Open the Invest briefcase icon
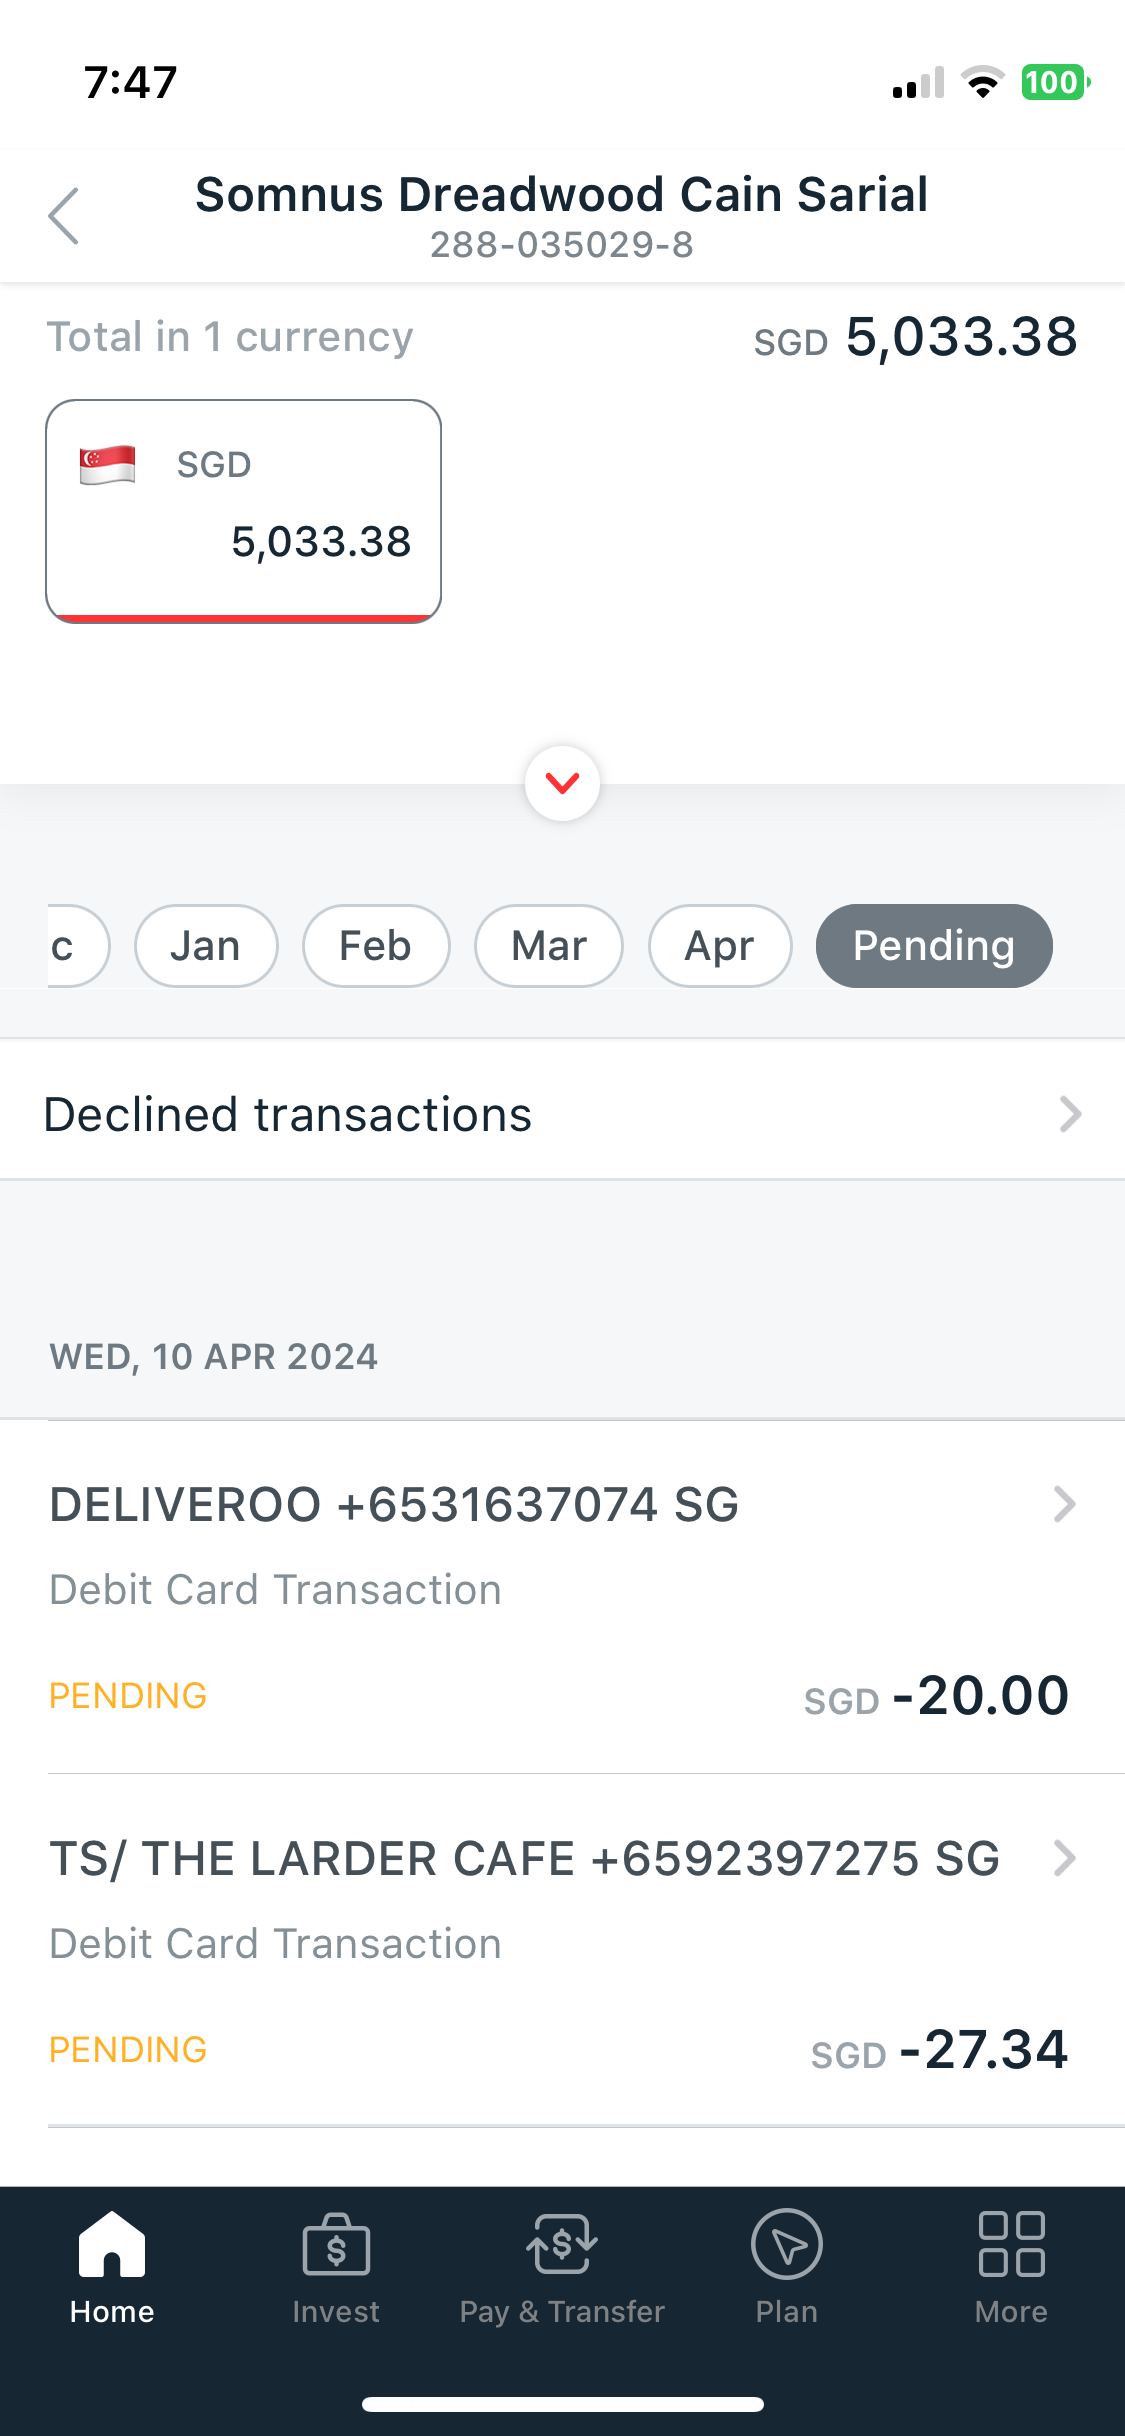Viewport: 1125px width, 2436px height. 336,2245
